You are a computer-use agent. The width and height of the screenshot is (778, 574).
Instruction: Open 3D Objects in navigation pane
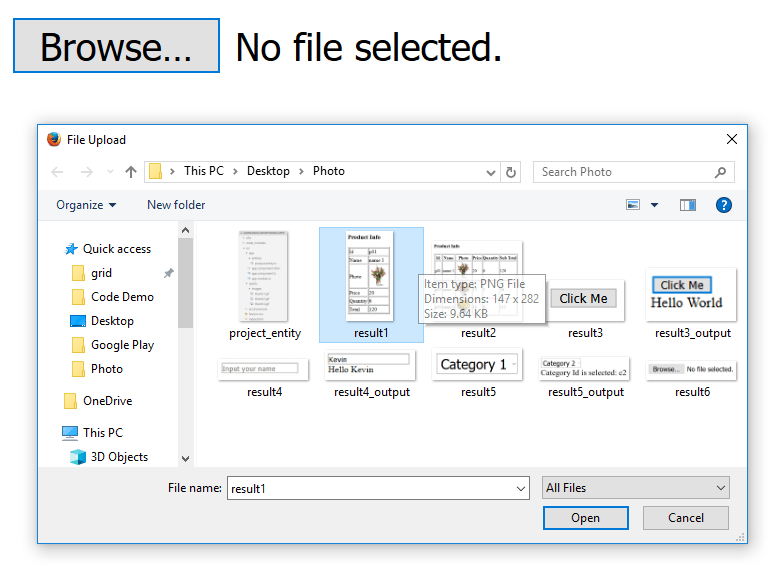click(109, 457)
